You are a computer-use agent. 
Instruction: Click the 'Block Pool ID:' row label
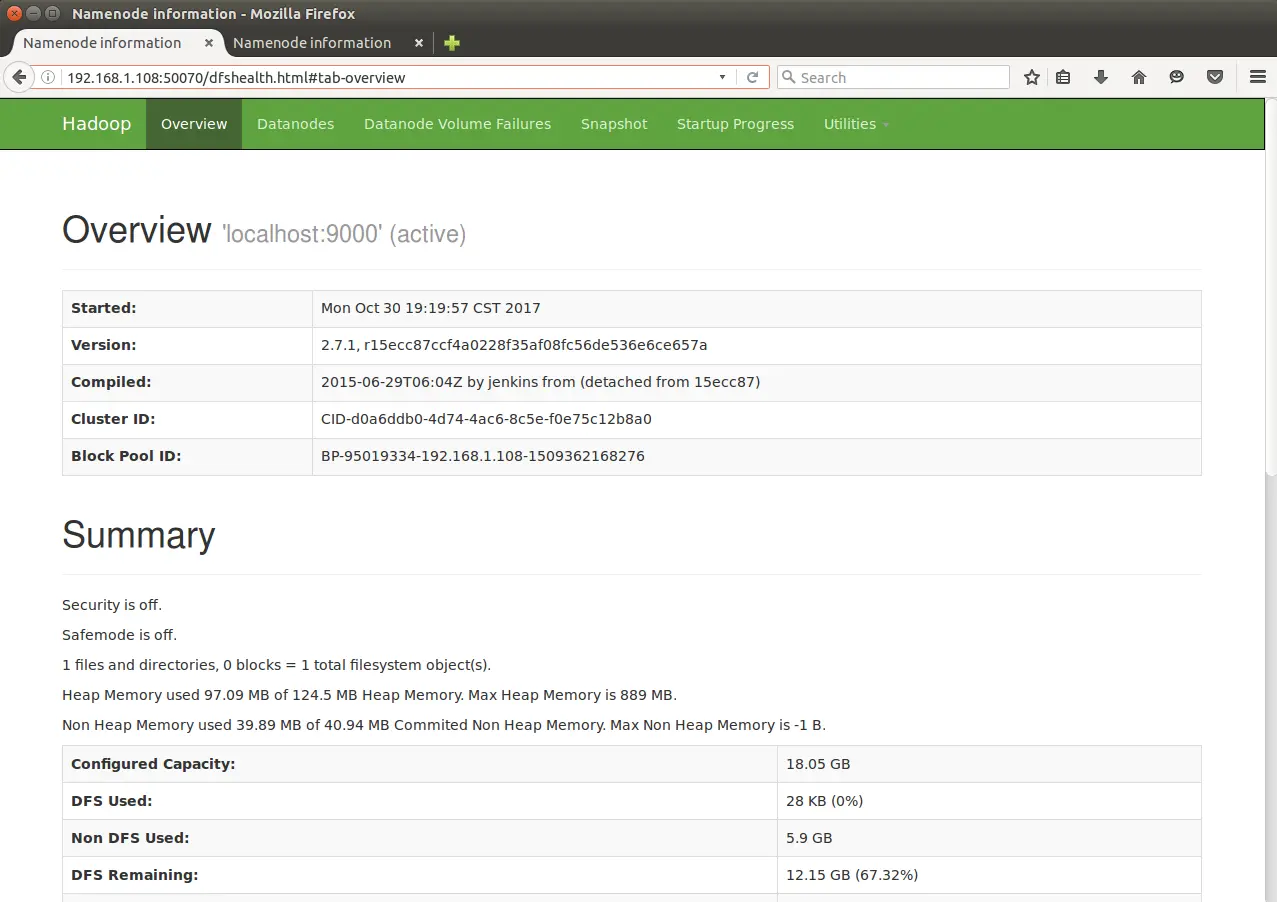coord(126,456)
